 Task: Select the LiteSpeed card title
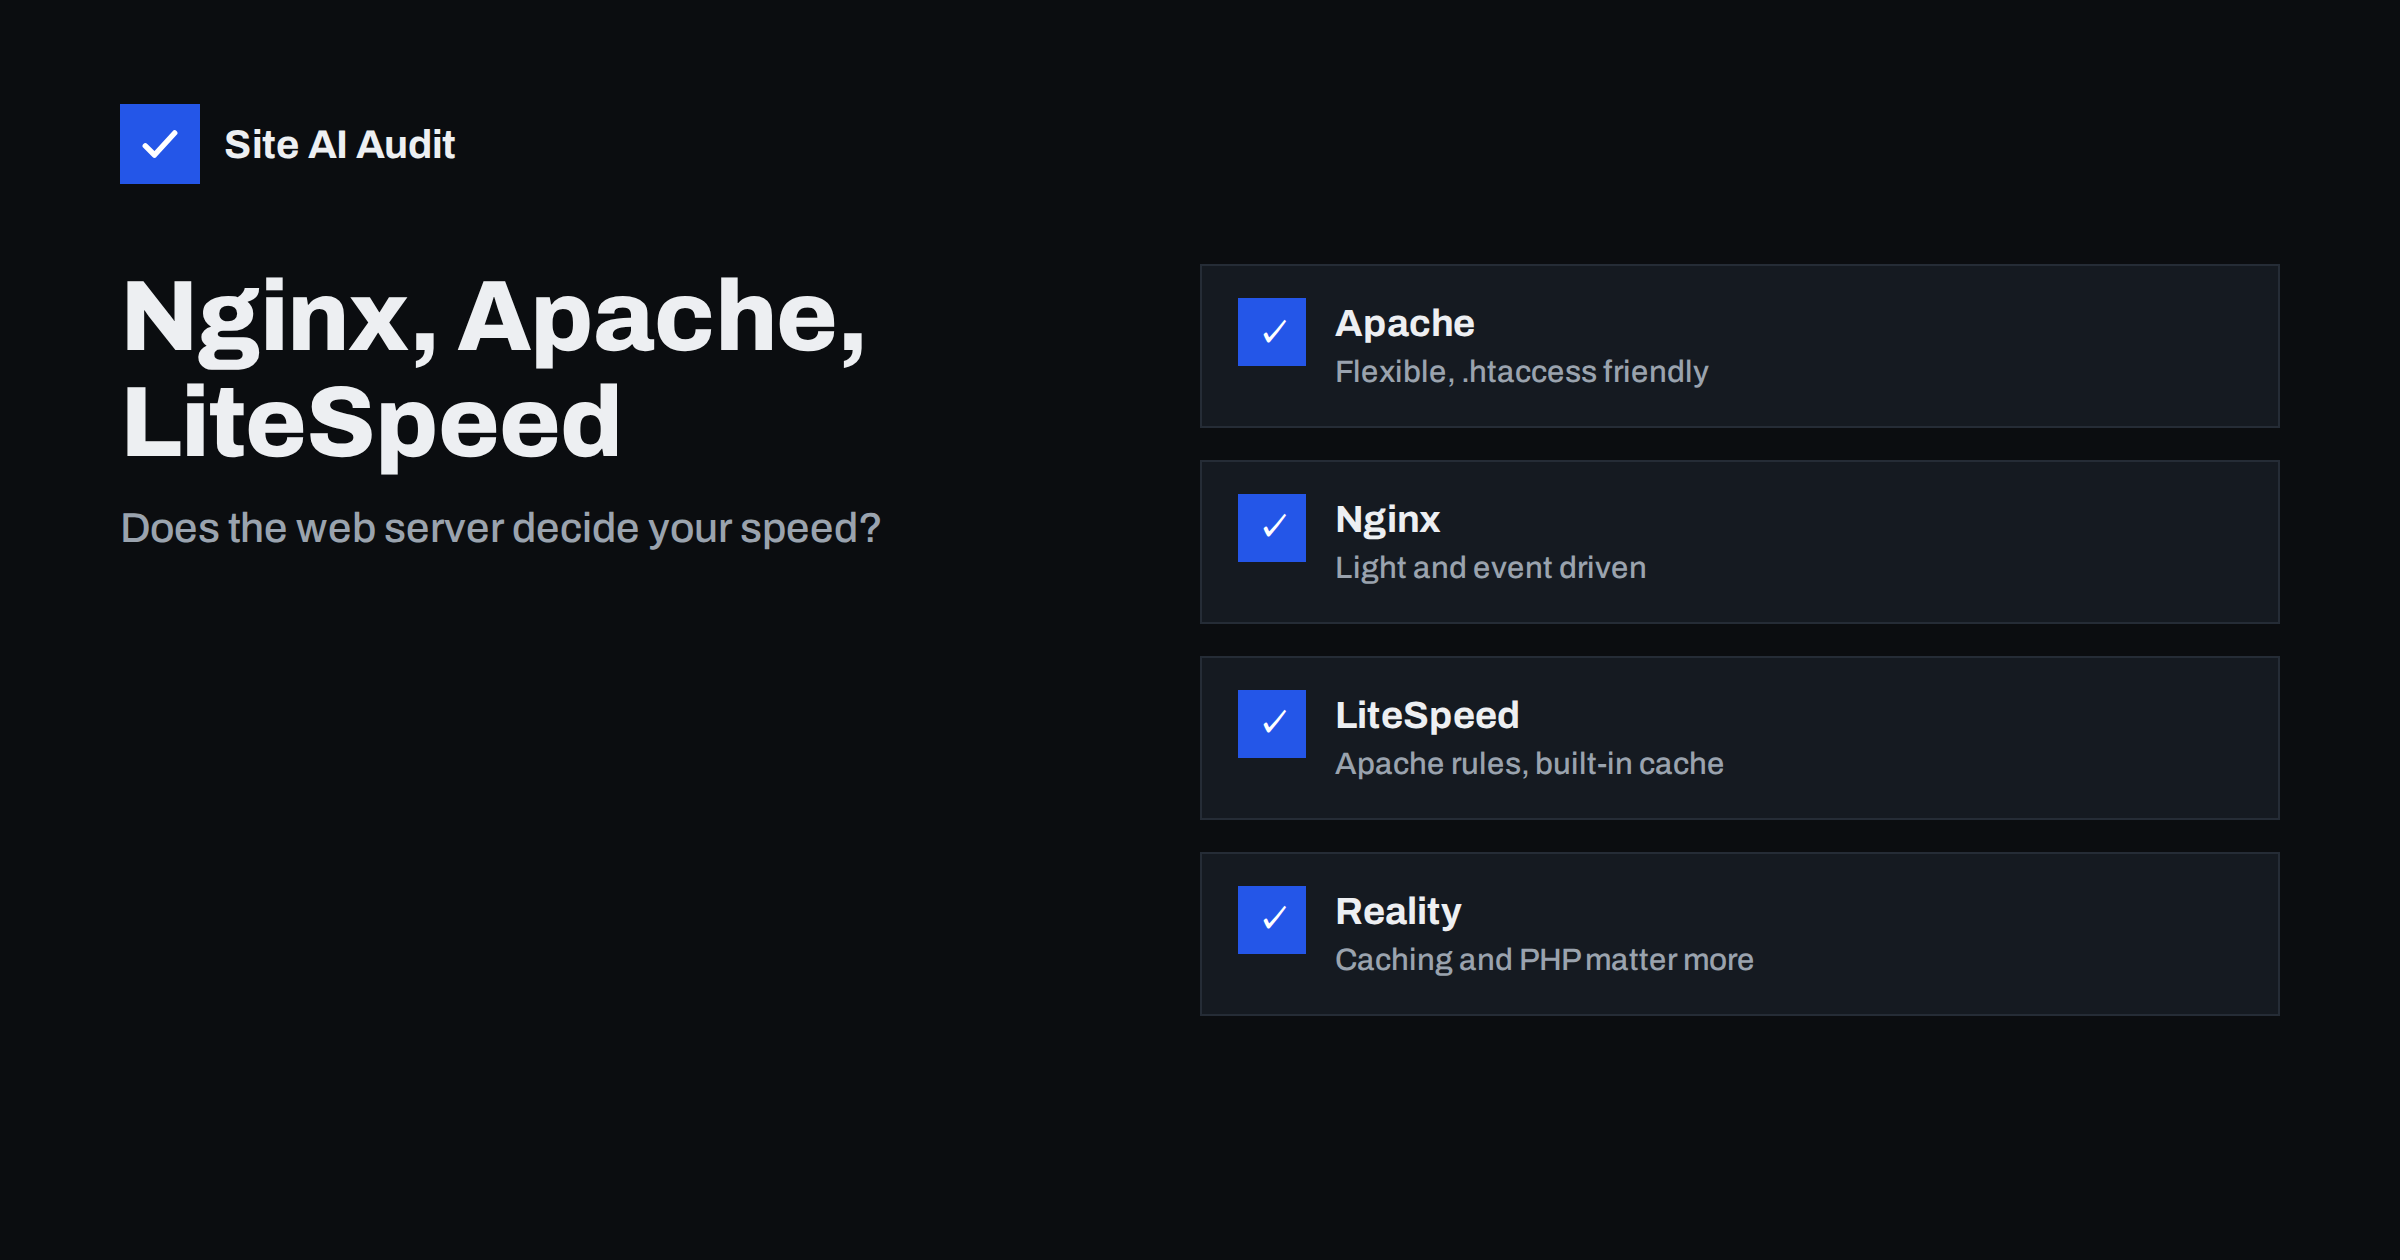1428,716
